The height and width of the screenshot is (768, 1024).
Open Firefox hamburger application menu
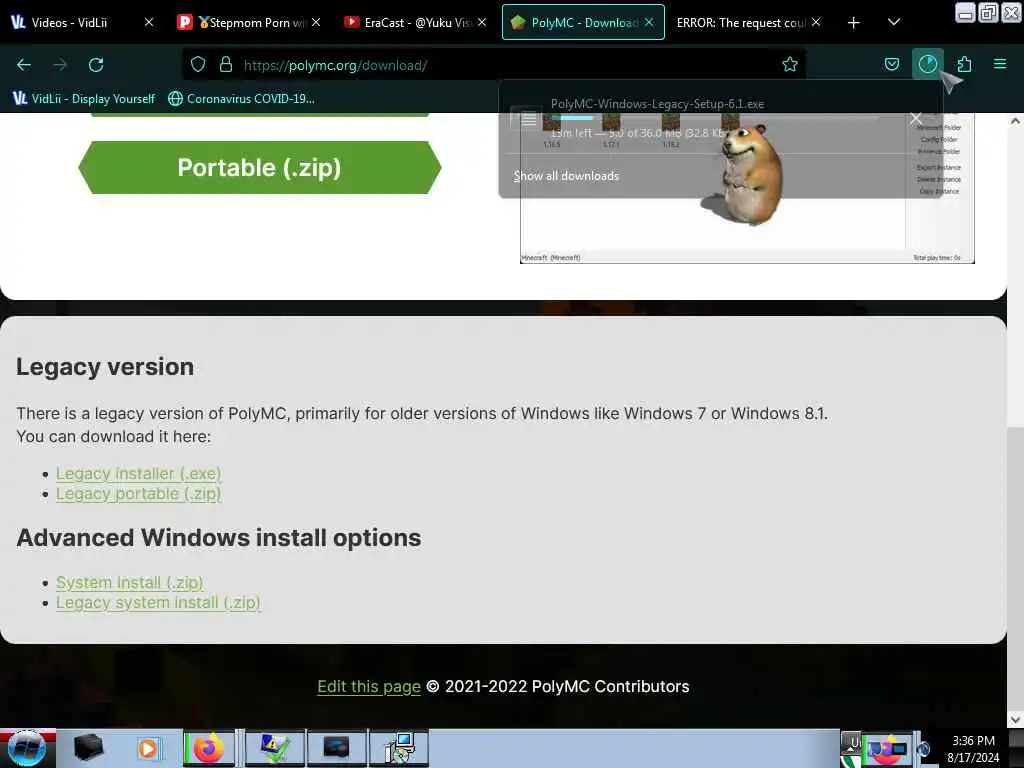point(1000,64)
